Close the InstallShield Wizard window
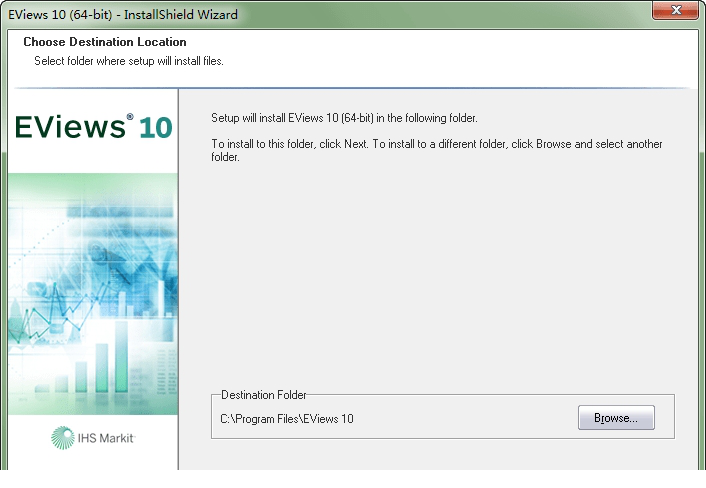 coord(675,10)
